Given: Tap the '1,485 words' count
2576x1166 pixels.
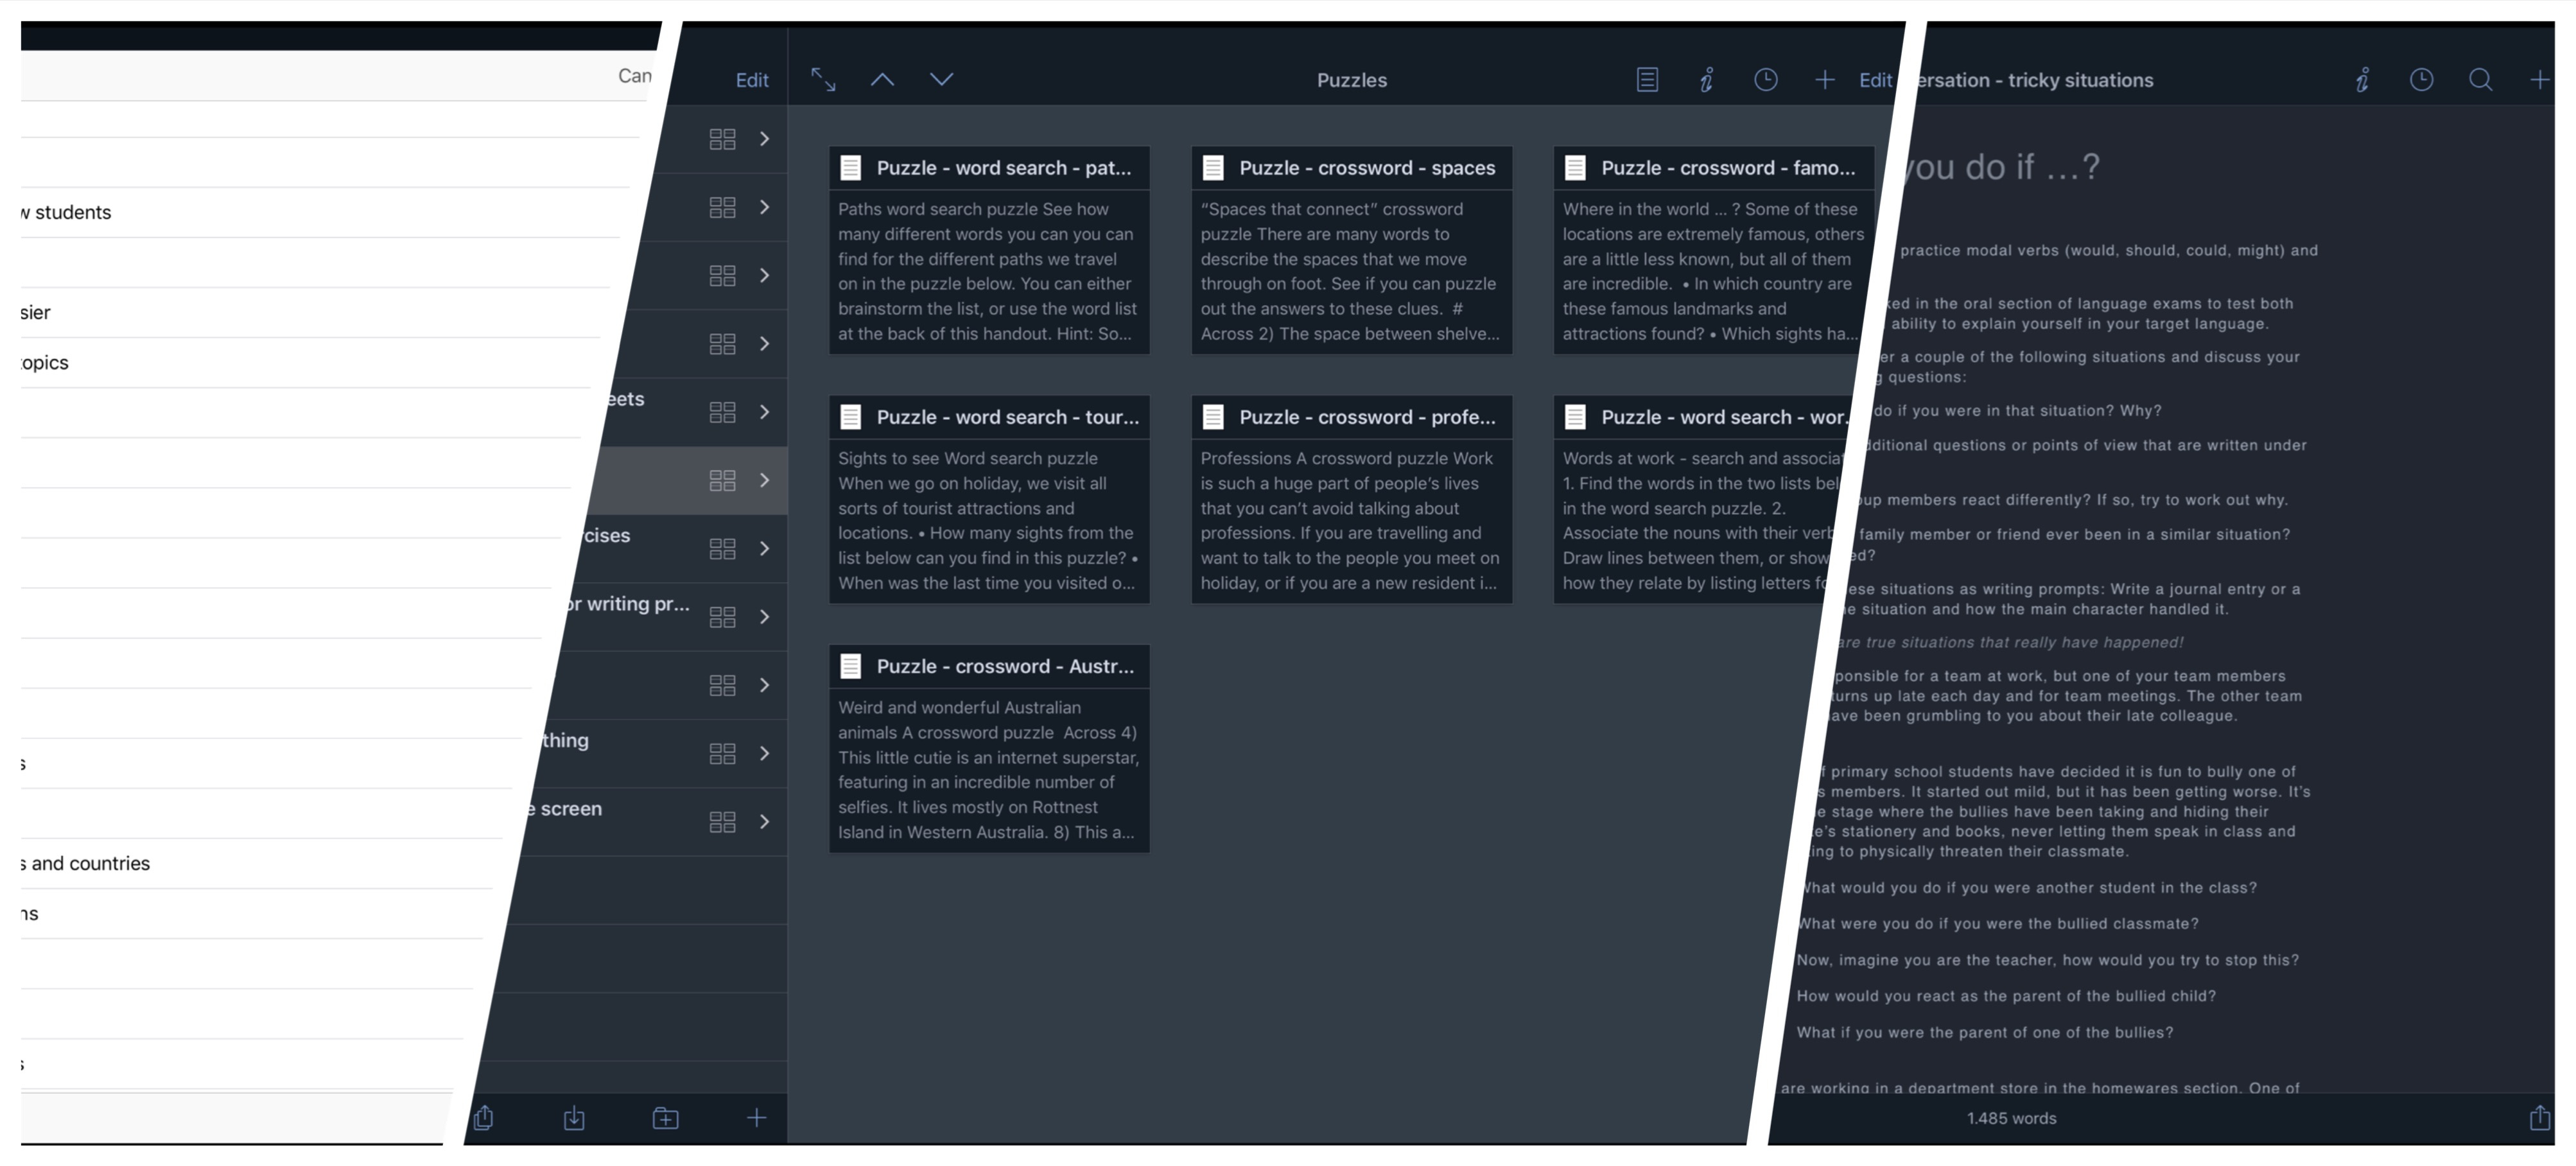Looking at the screenshot, I should point(2011,1118).
